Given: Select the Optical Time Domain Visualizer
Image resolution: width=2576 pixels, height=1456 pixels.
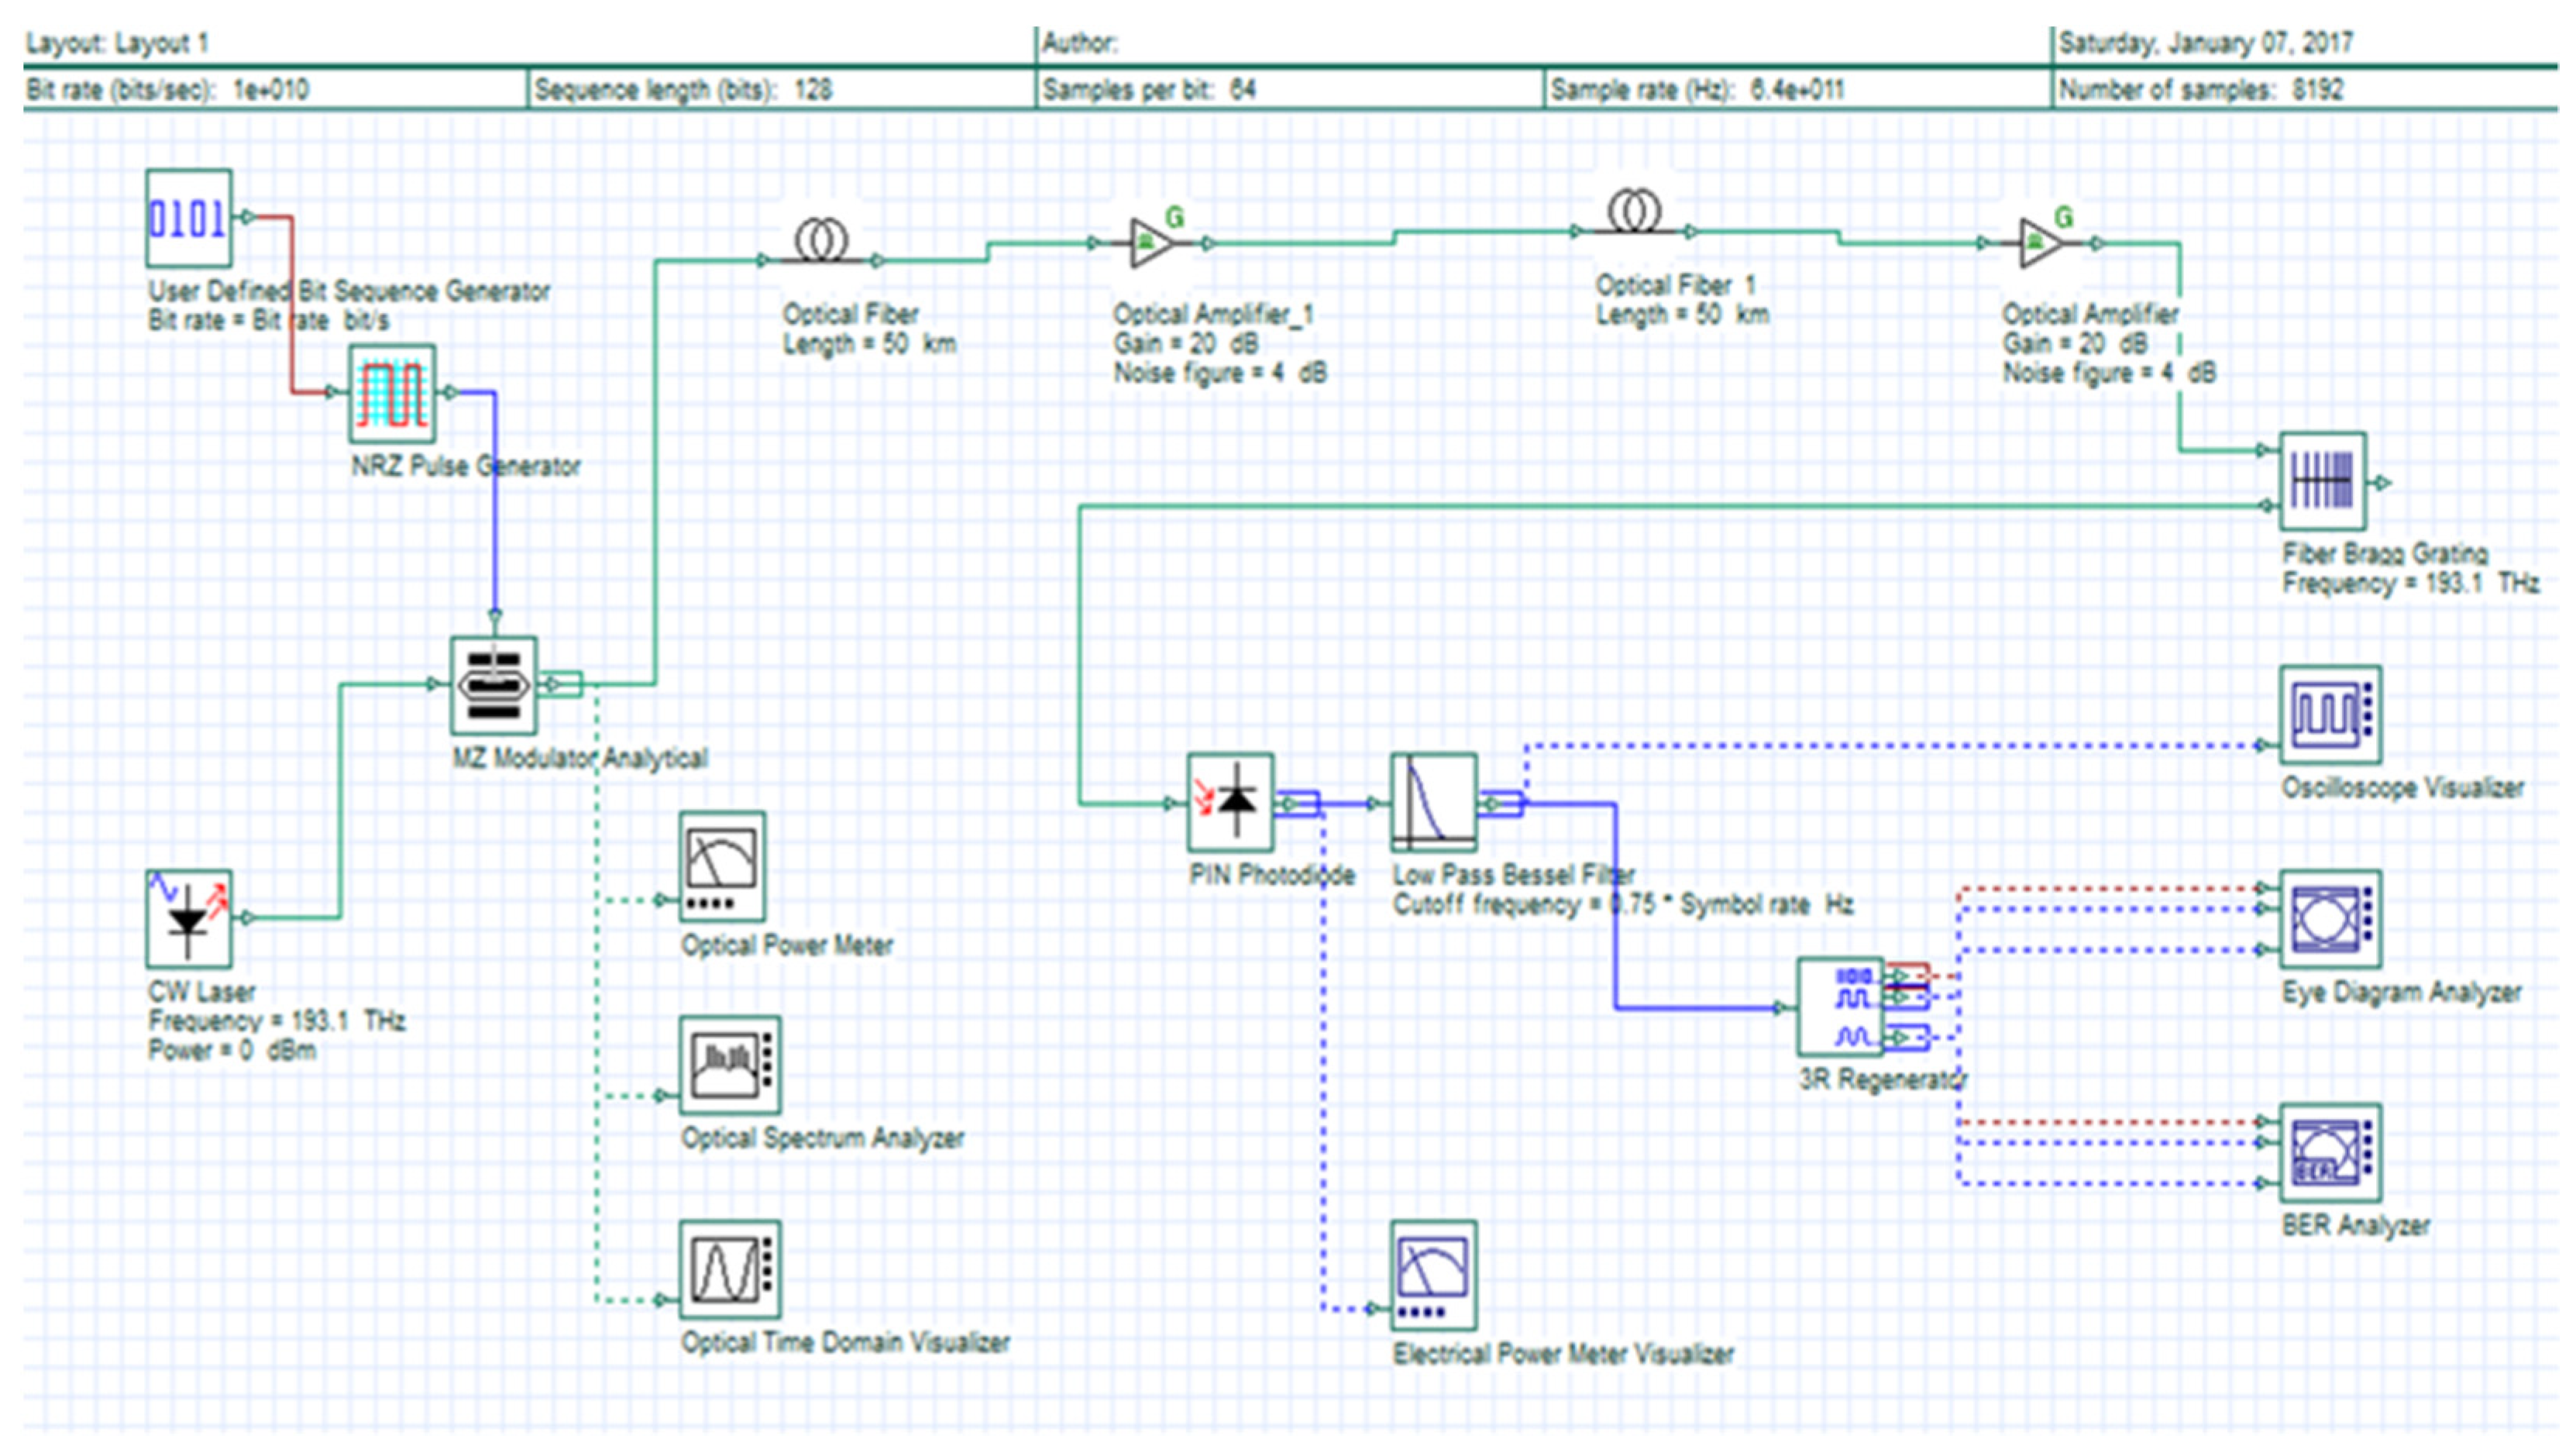Looking at the screenshot, I should (x=729, y=1269).
